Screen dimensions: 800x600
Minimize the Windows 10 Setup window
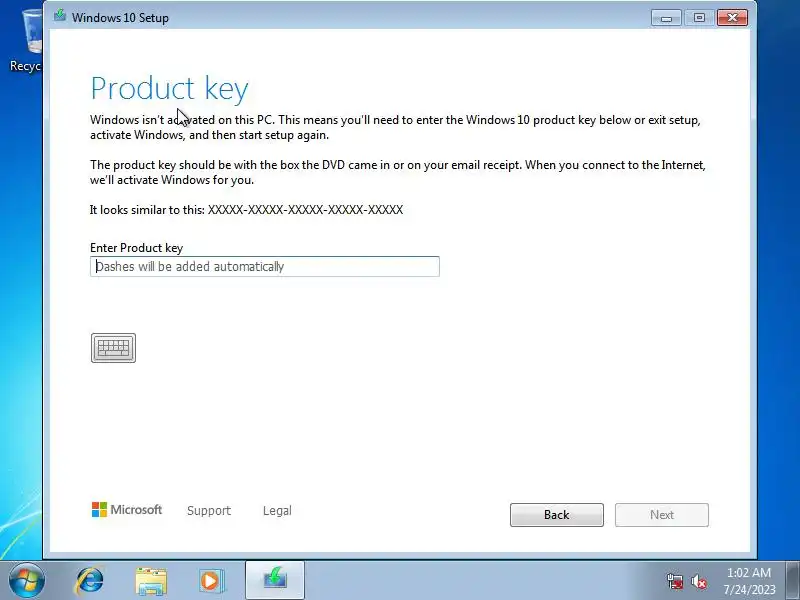click(666, 18)
